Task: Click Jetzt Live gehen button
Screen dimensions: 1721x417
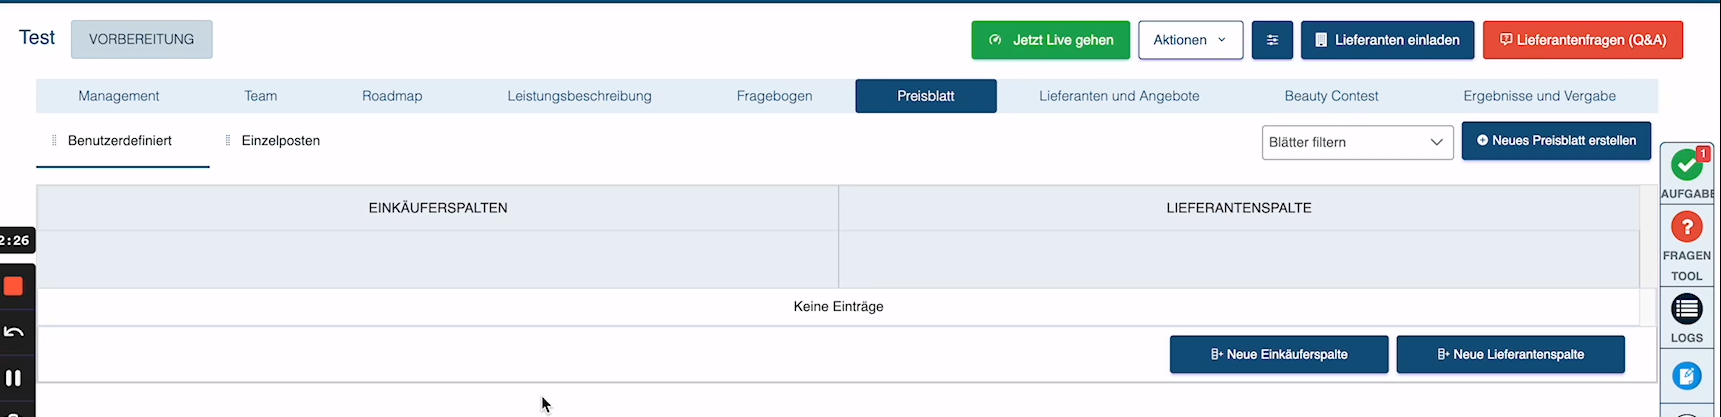Action: [x=1050, y=40]
